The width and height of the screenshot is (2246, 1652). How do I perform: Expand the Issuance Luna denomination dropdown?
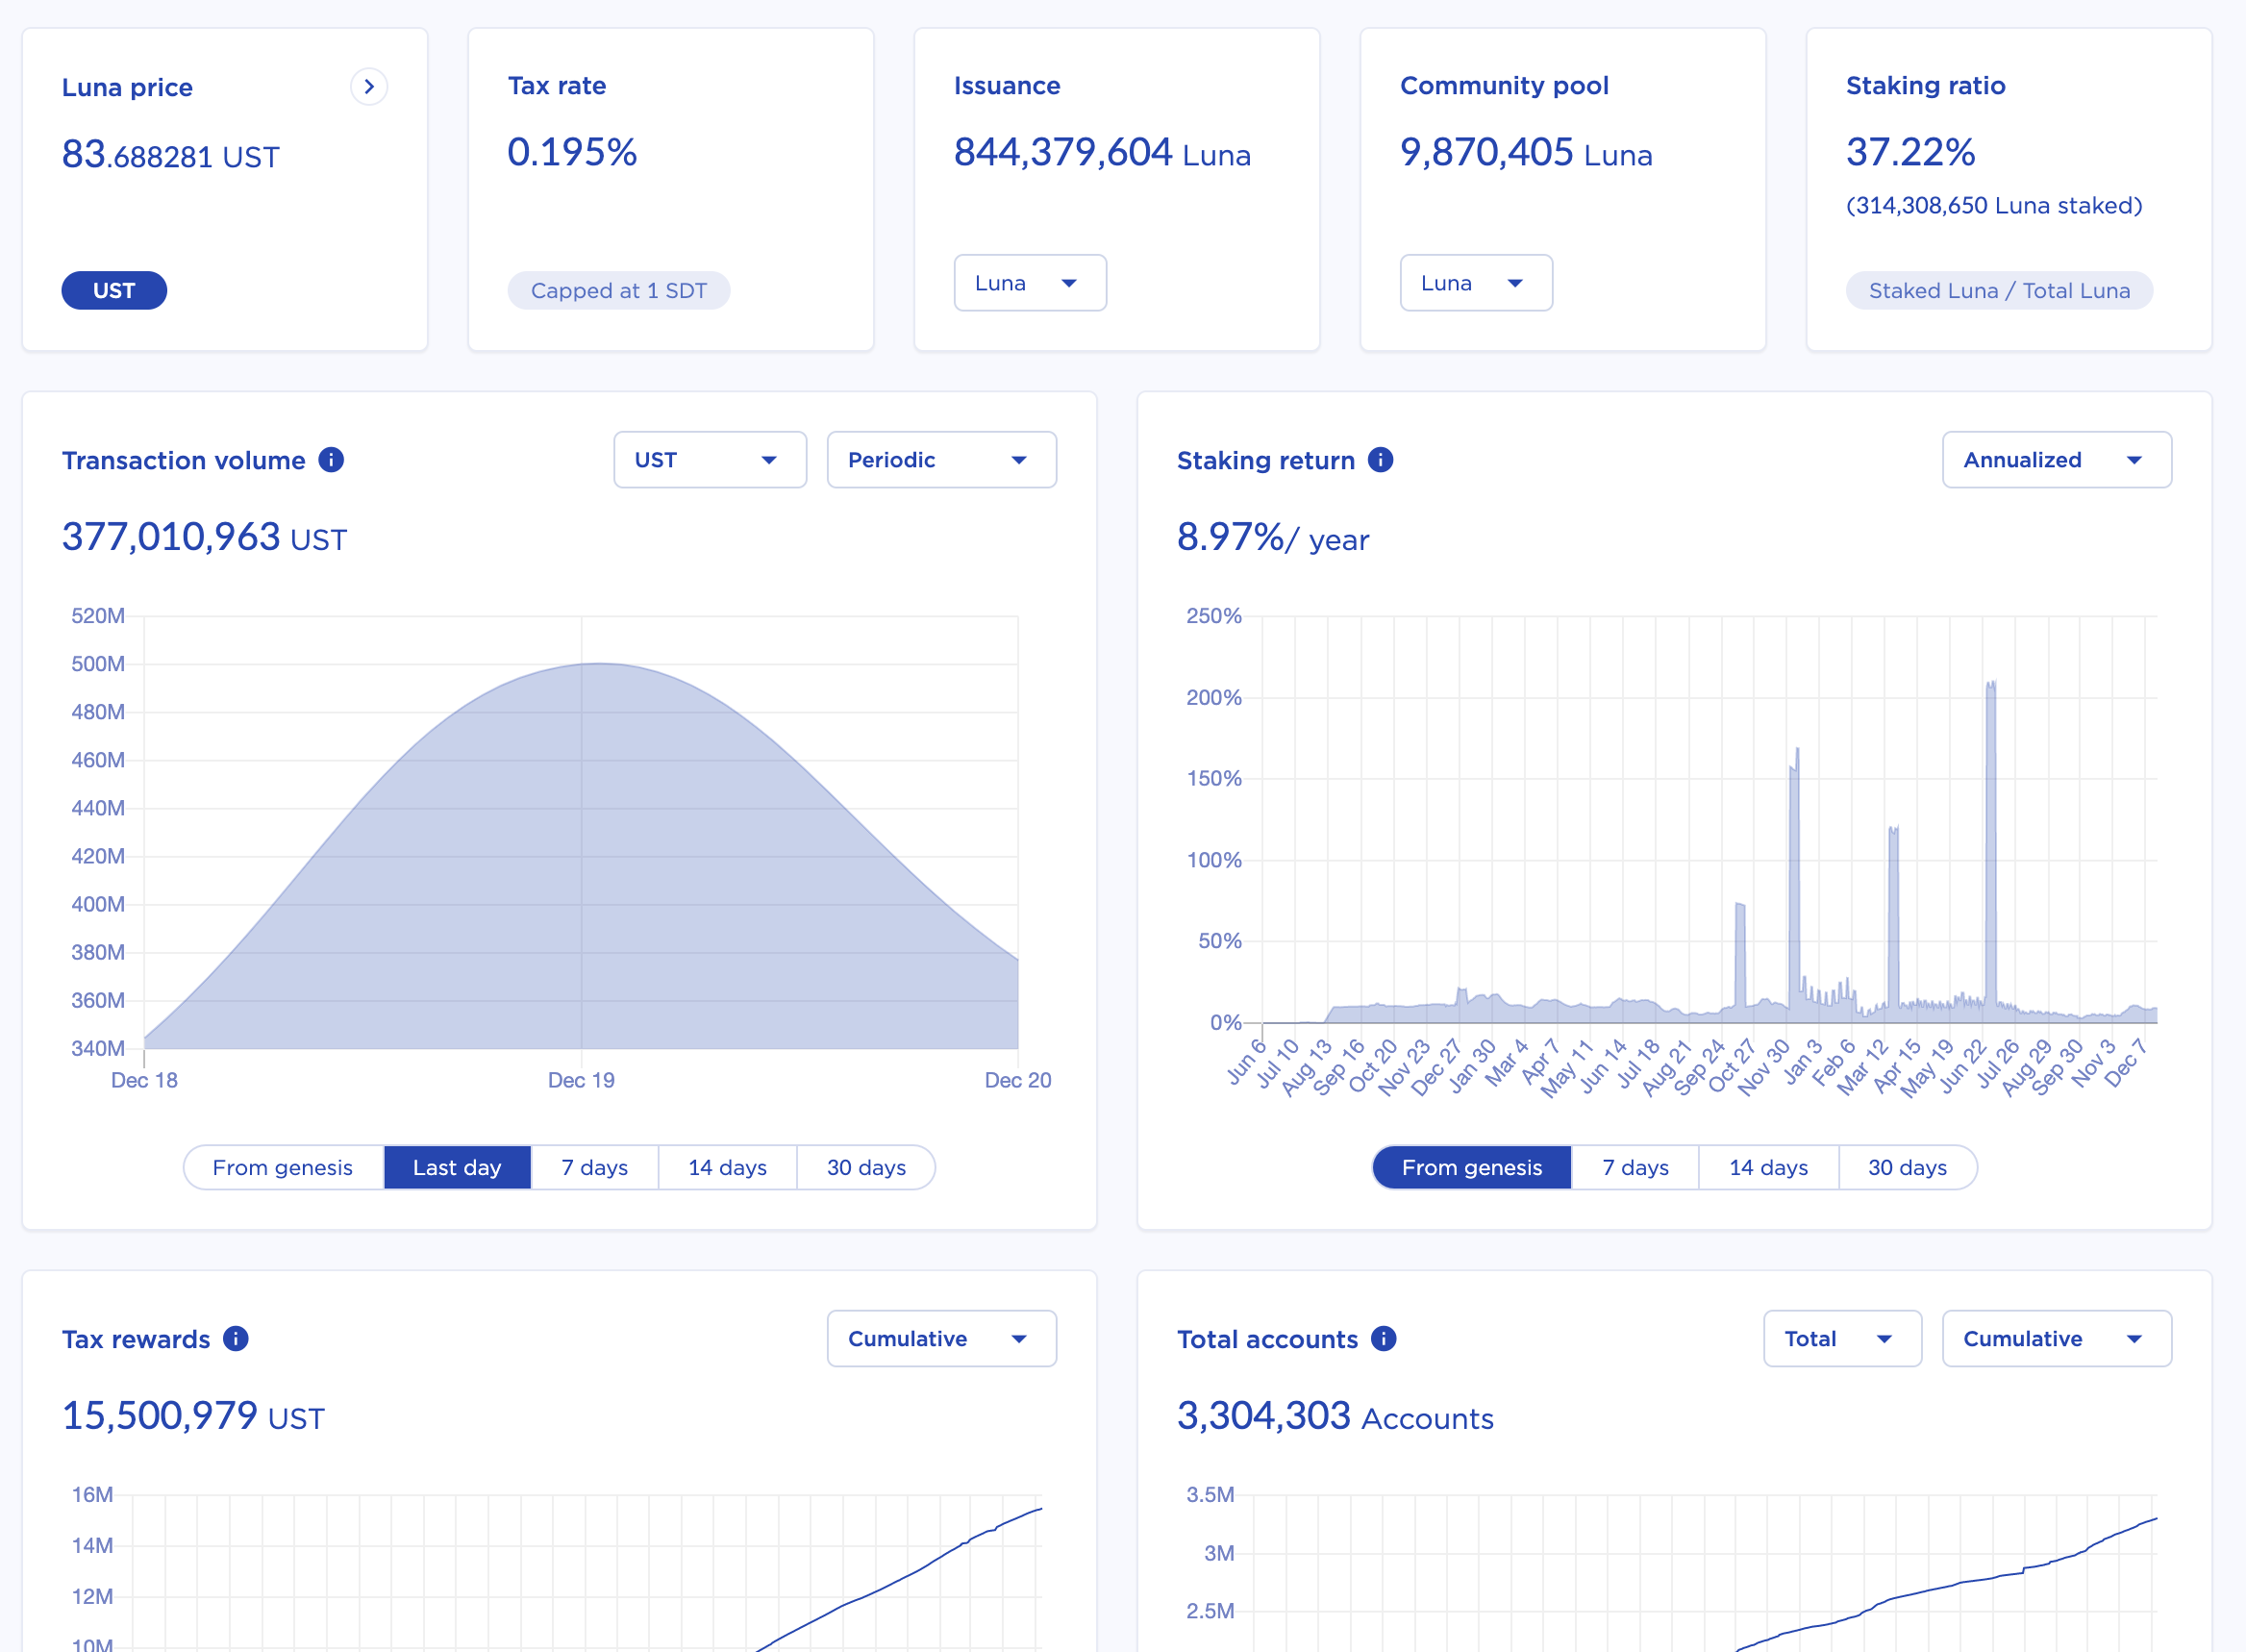click(x=1030, y=283)
